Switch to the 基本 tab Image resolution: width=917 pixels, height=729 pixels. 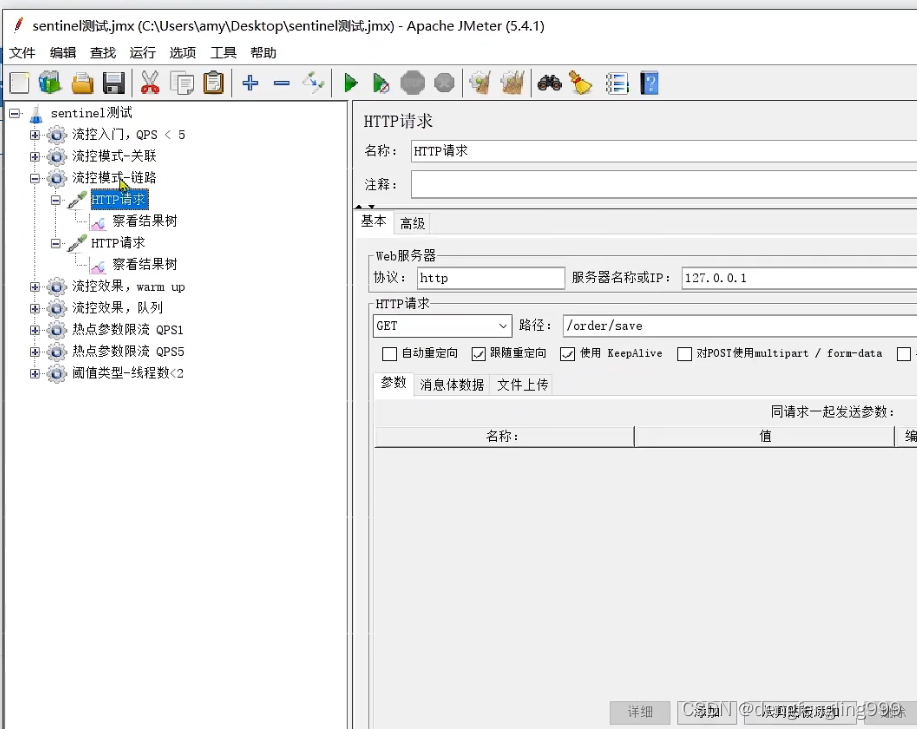(374, 222)
